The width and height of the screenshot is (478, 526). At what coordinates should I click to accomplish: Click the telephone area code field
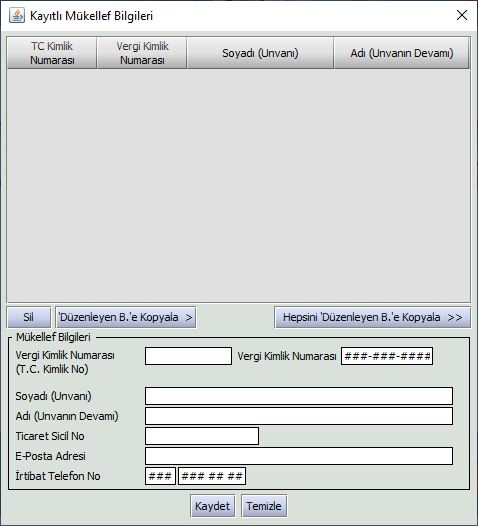(x=160, y=476)
